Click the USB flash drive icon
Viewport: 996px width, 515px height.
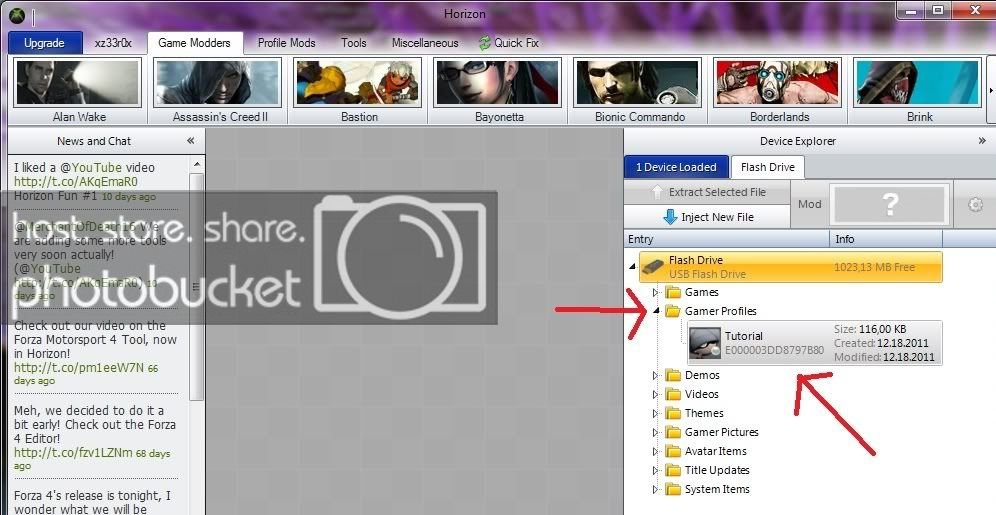(x=653, y=267)
